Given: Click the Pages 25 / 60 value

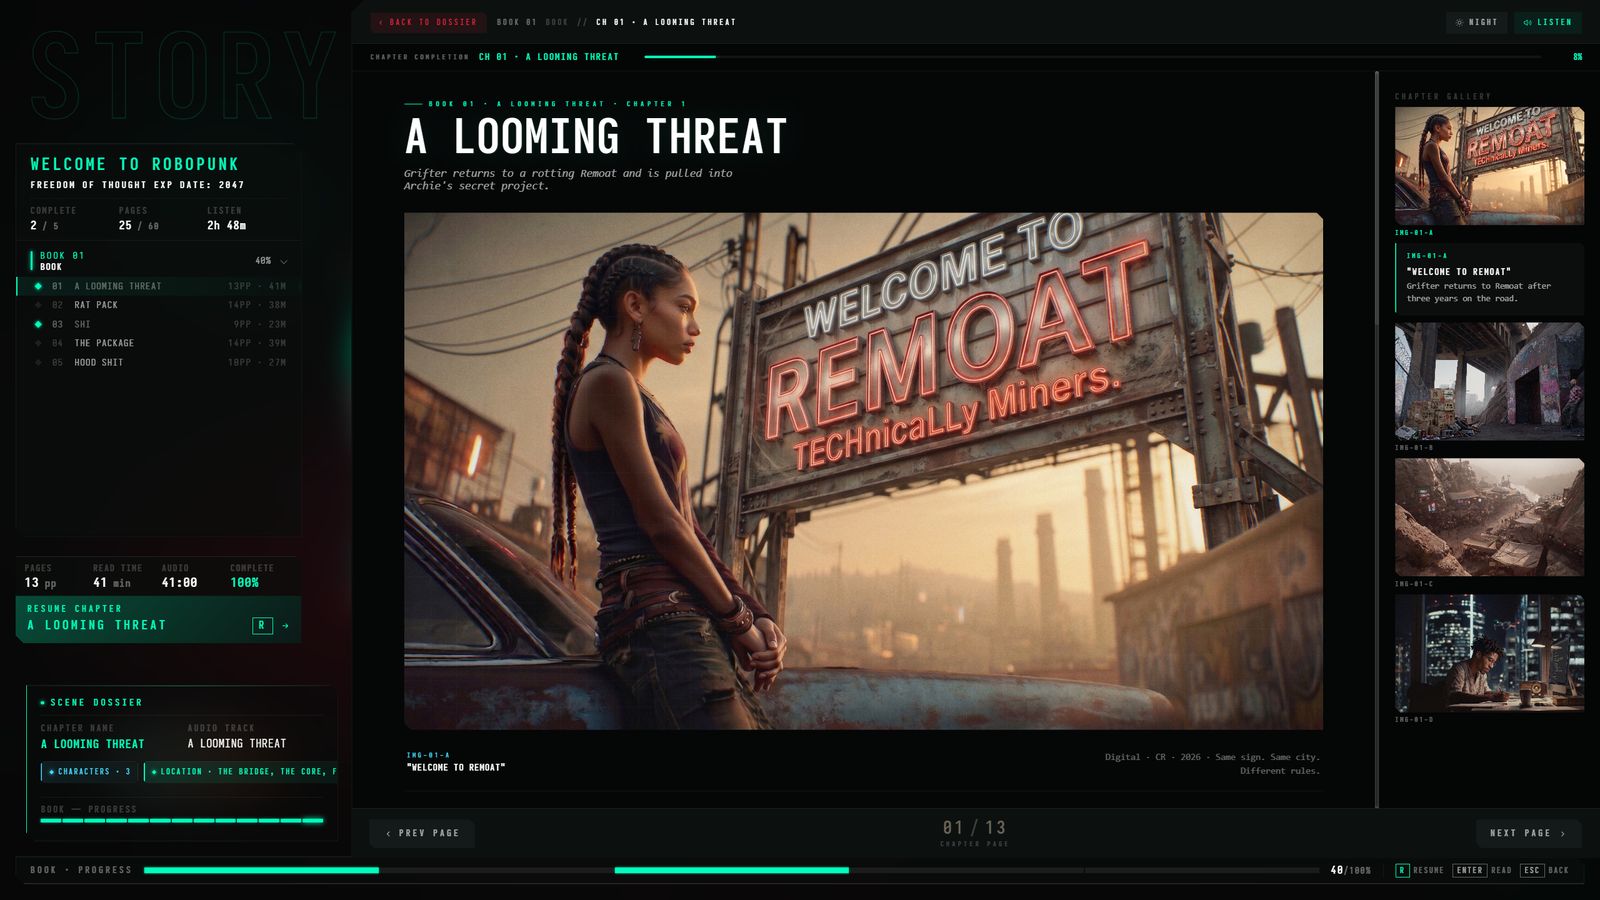Looking at the screenshot, I should coord(138,226).
